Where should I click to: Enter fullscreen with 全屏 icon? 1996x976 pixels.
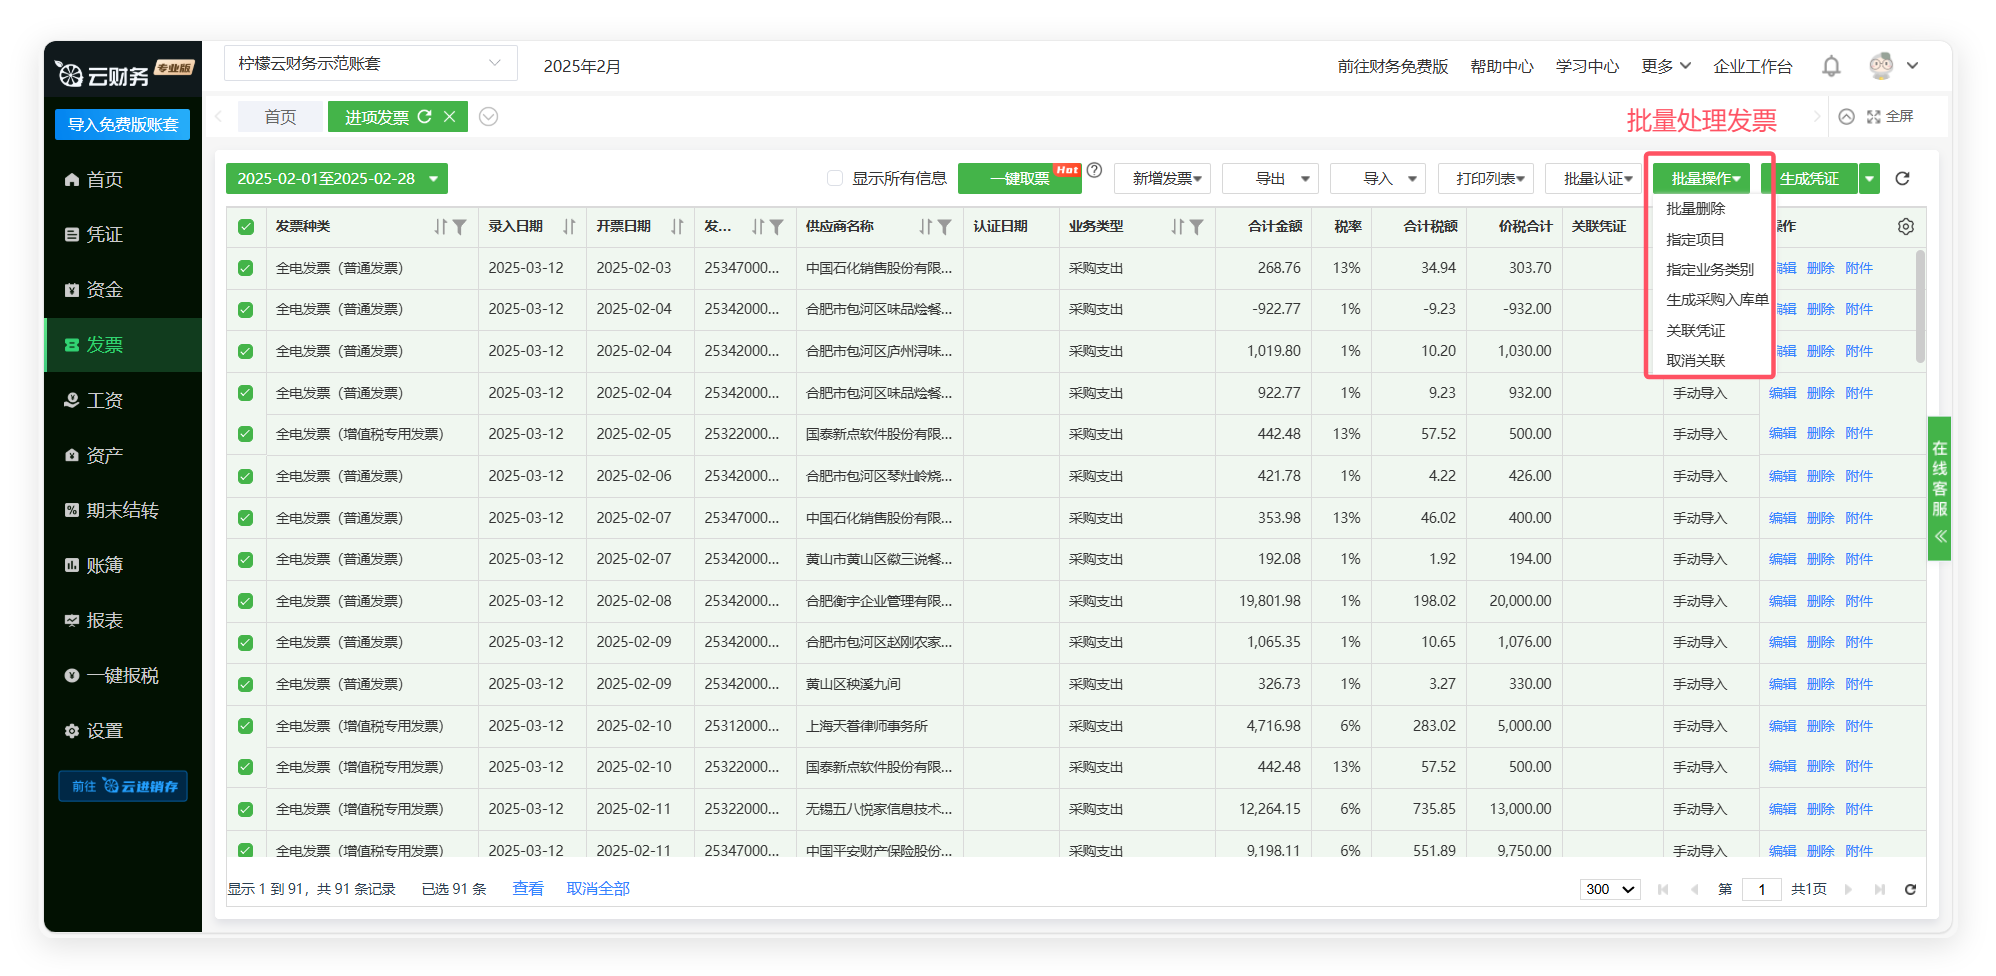(x=1889, y=117)
